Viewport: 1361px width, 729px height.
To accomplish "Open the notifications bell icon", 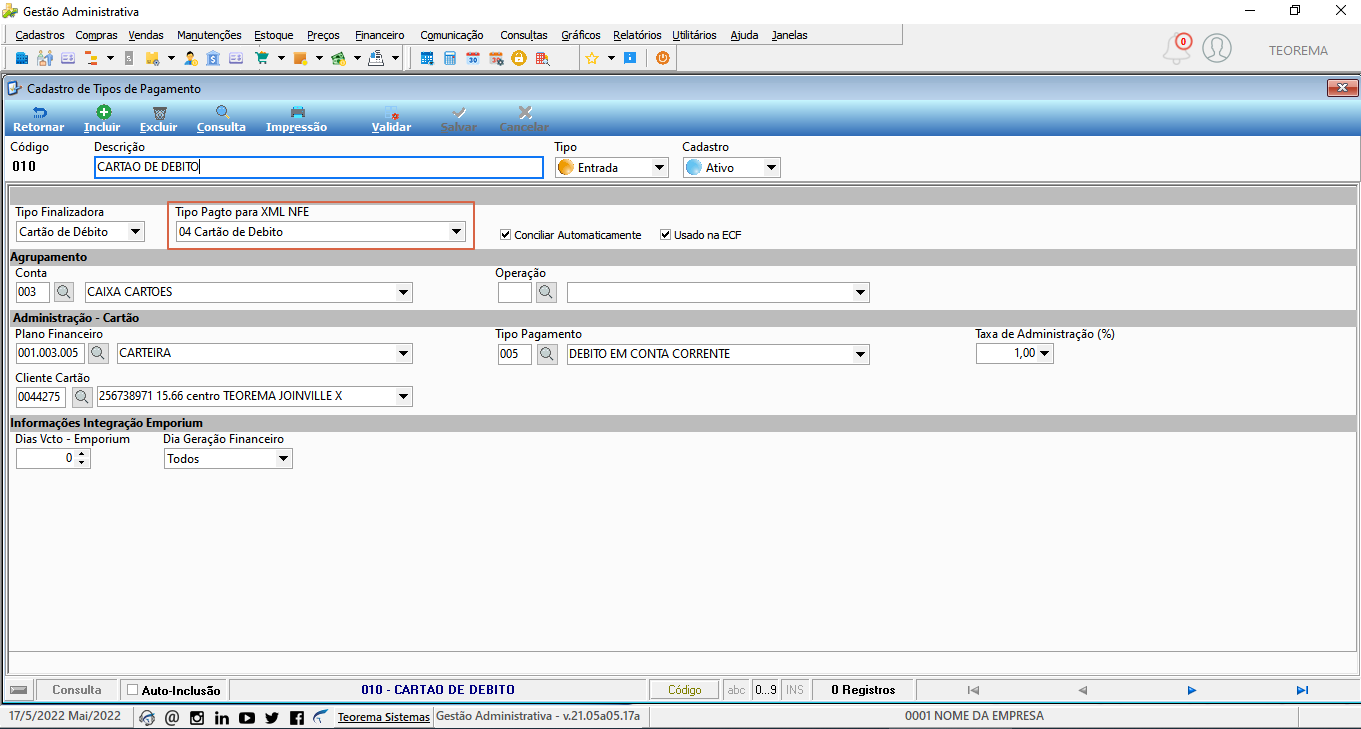I will 1177,48.
